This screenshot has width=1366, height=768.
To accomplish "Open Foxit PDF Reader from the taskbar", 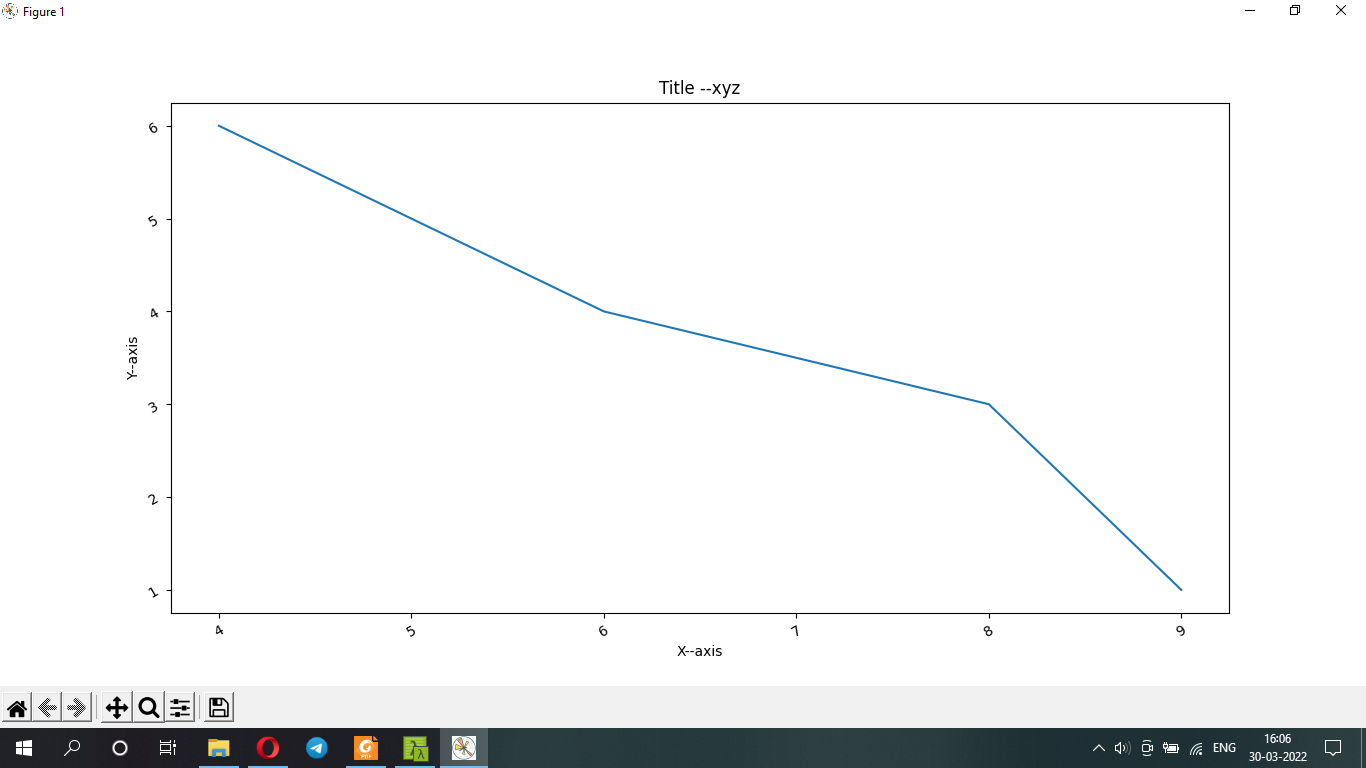I will click(365, 747).
